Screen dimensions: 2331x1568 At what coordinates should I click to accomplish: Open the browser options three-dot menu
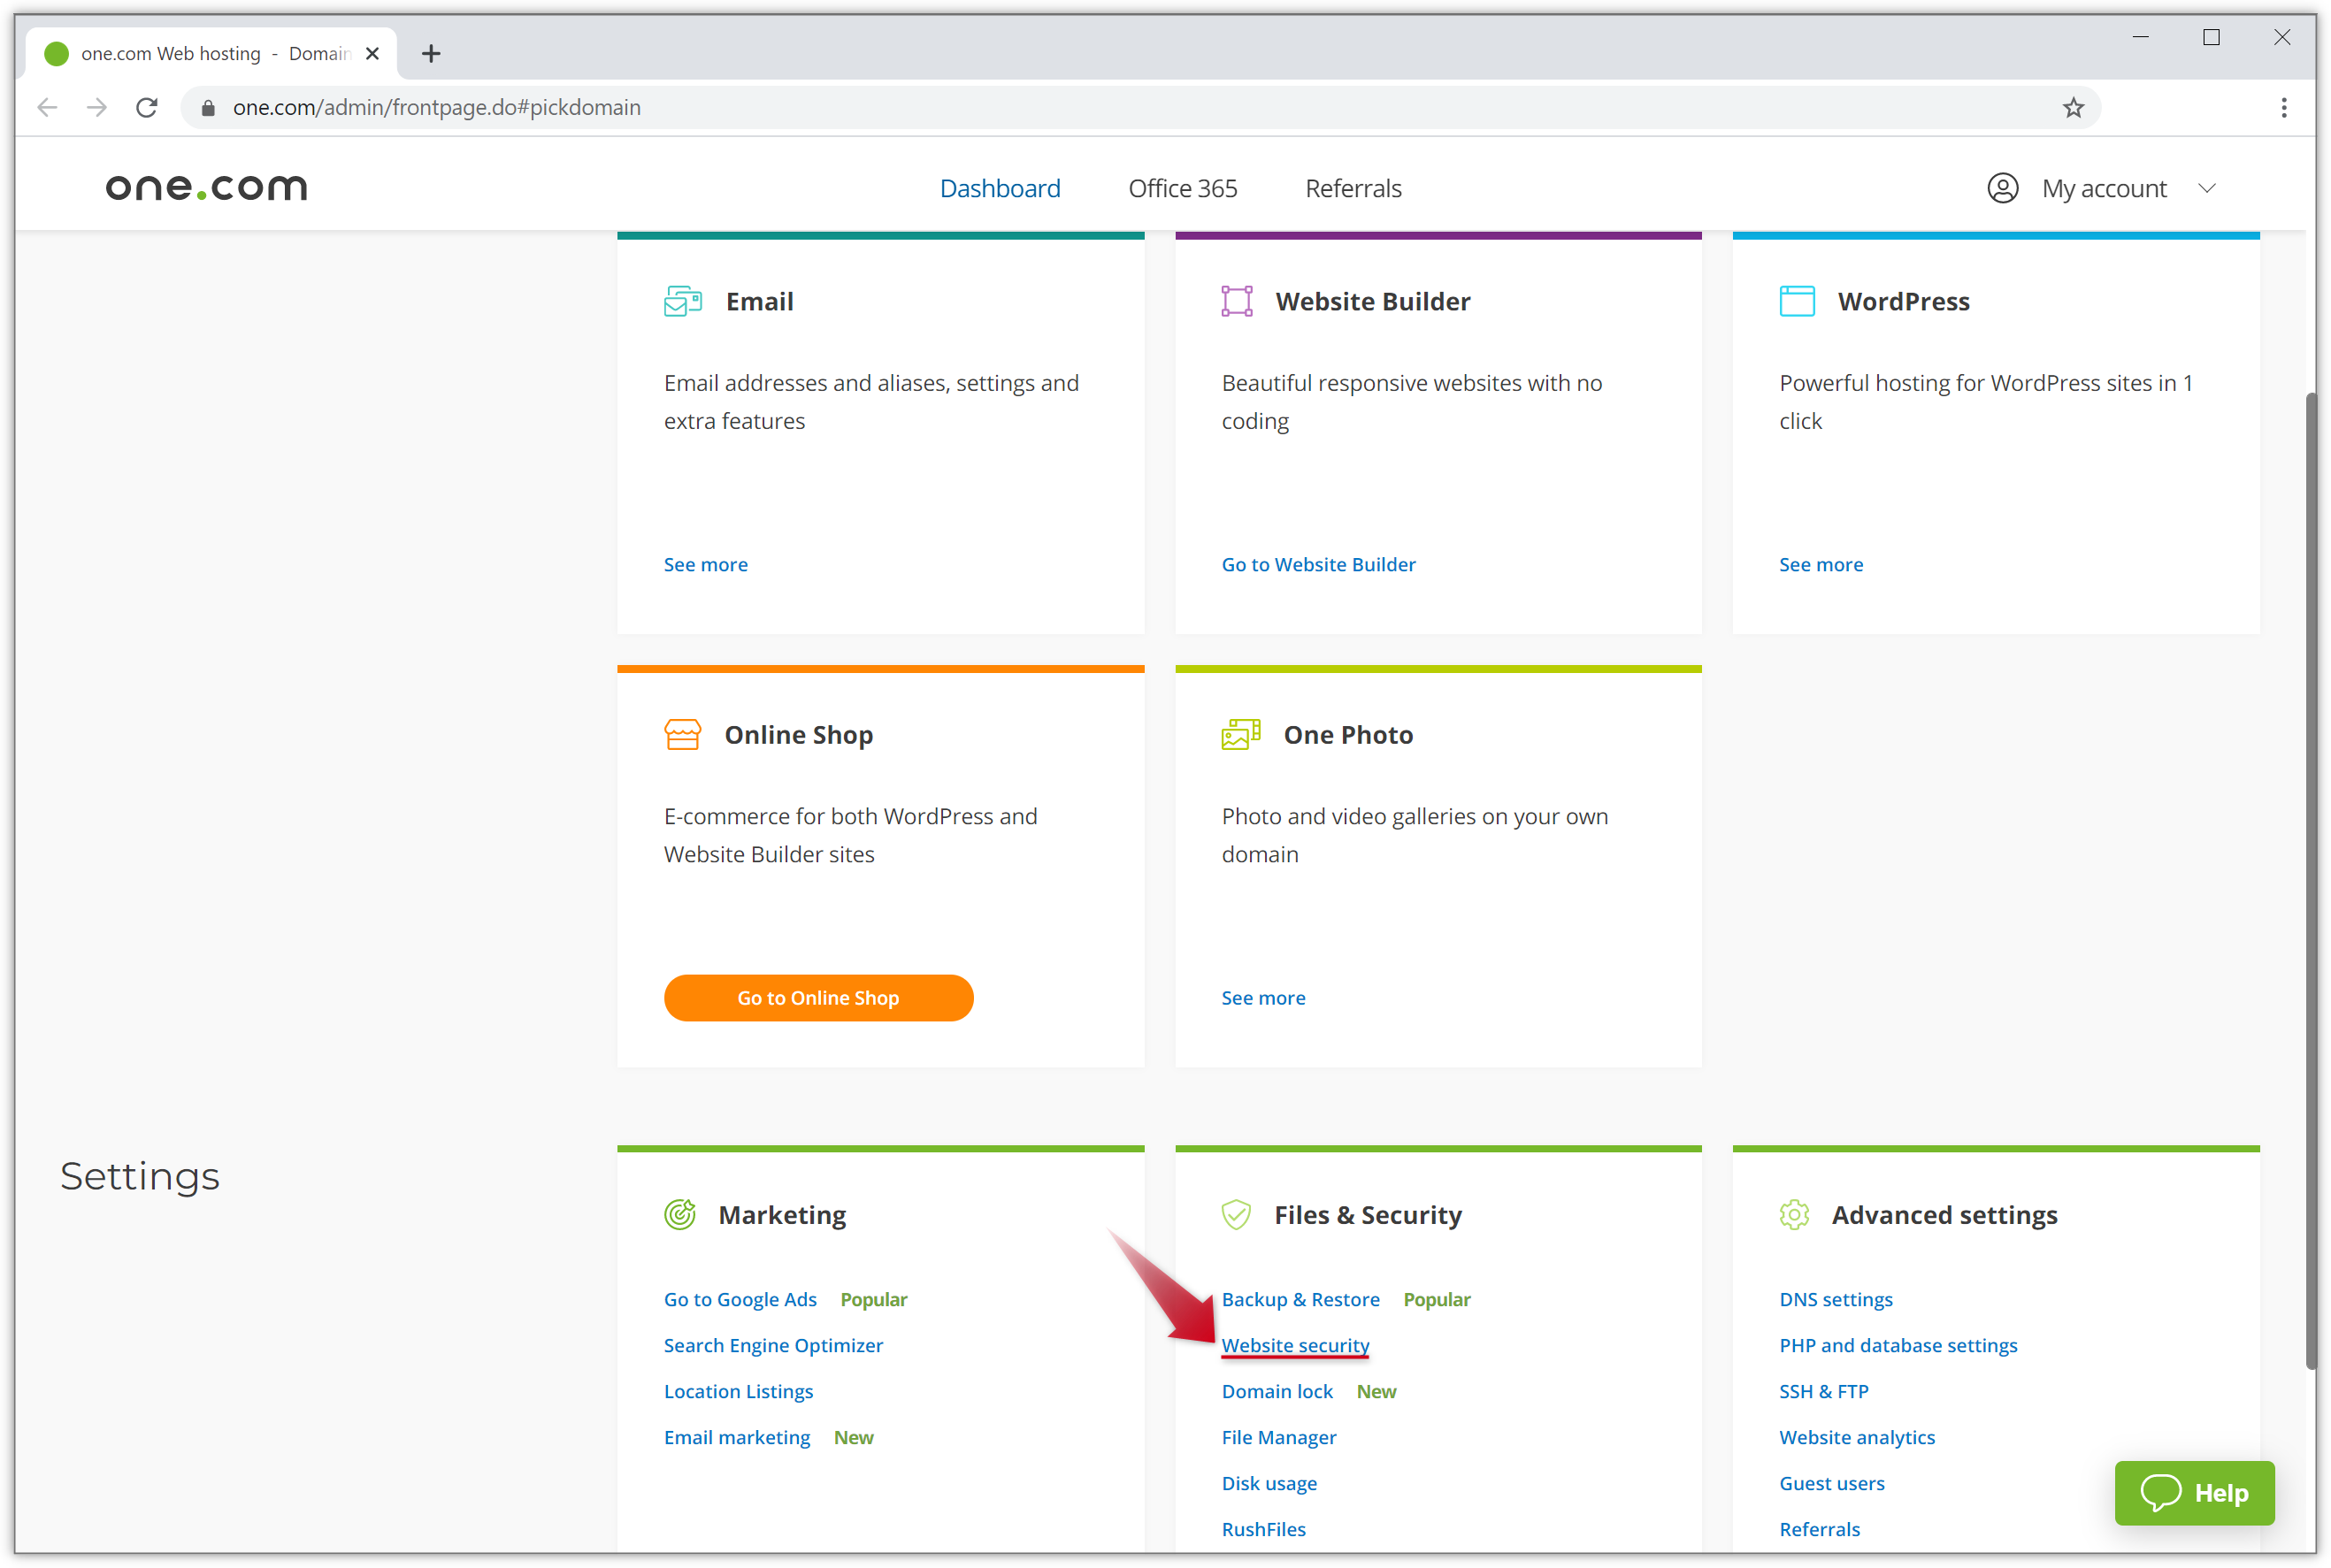point(2283,107)
